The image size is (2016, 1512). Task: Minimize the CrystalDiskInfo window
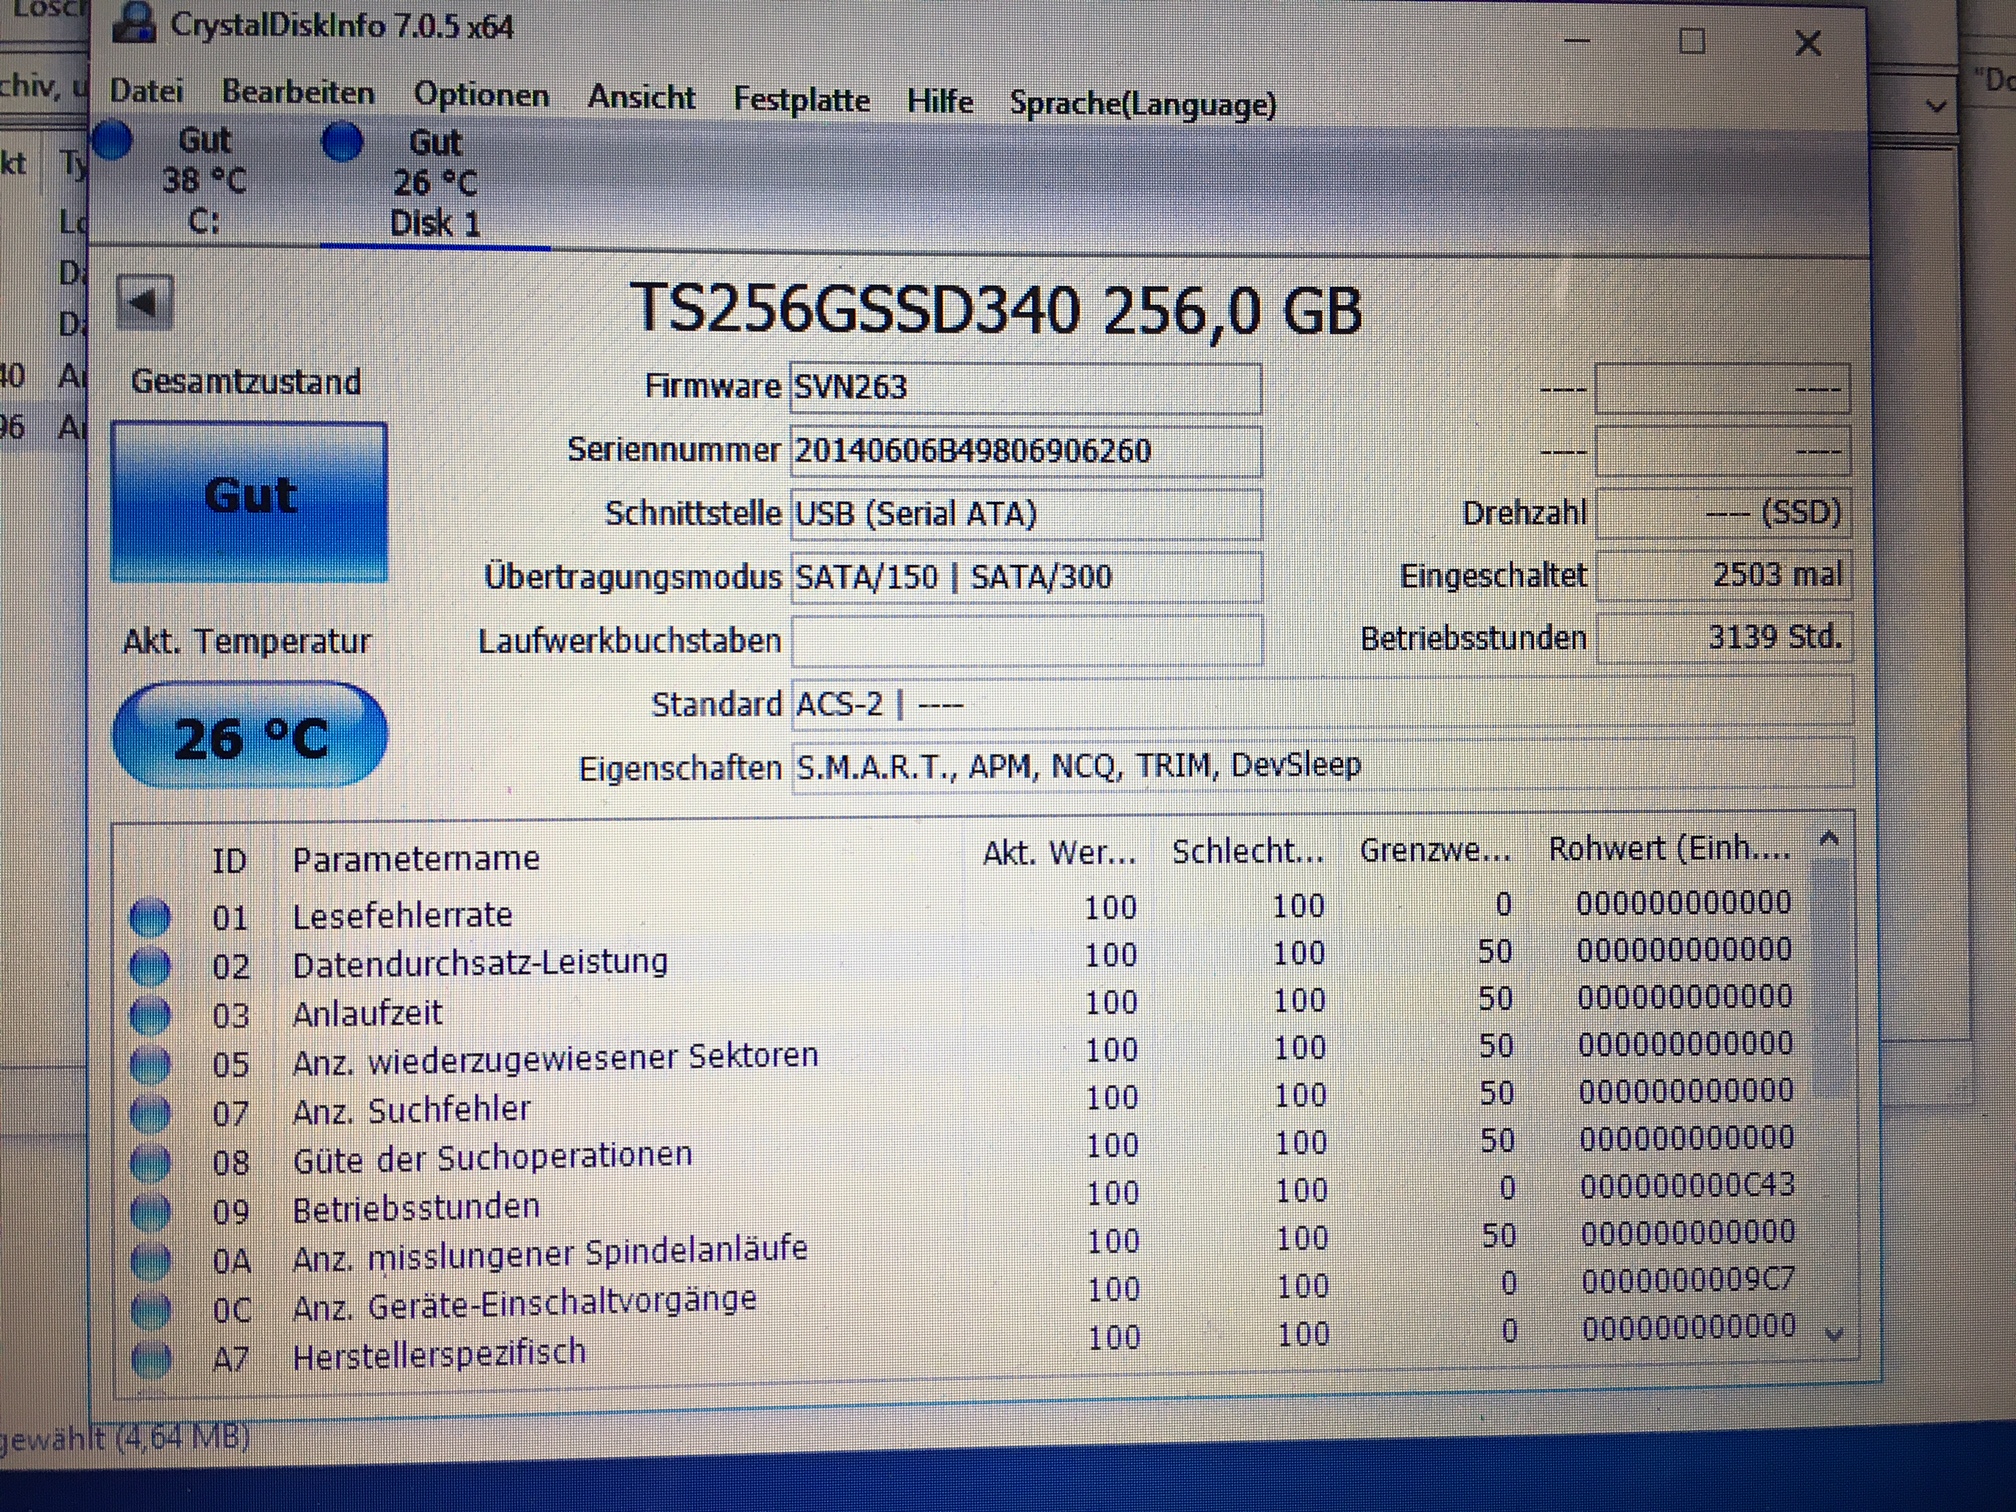point(1577,41)
